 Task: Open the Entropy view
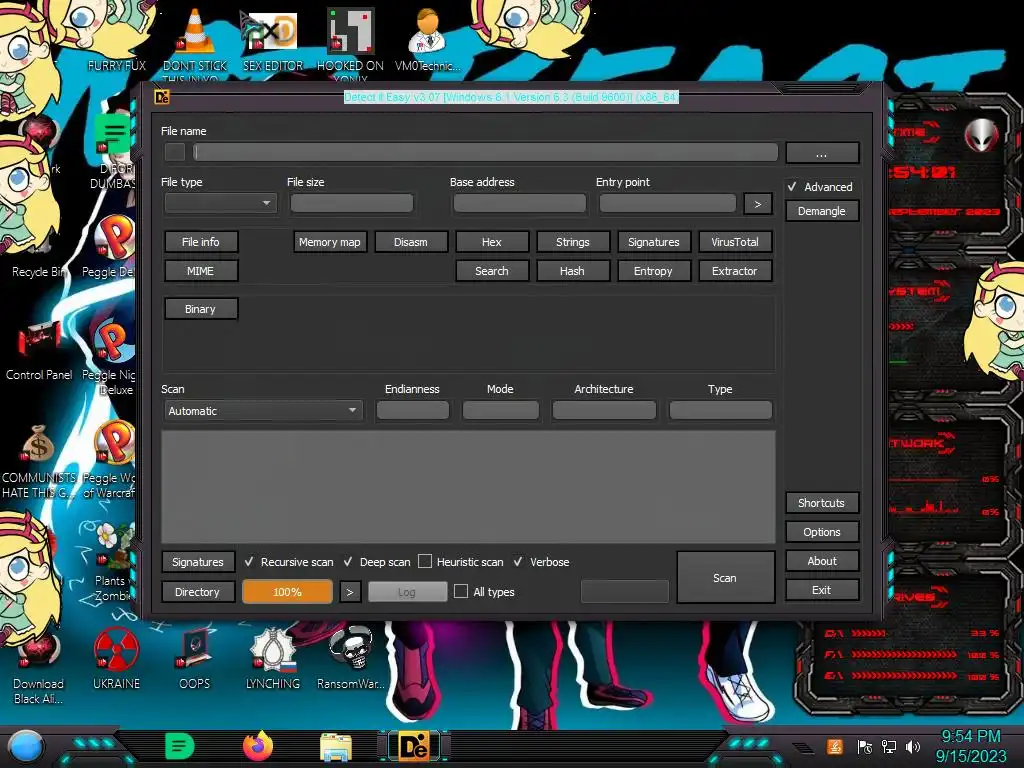click(654, 271)
